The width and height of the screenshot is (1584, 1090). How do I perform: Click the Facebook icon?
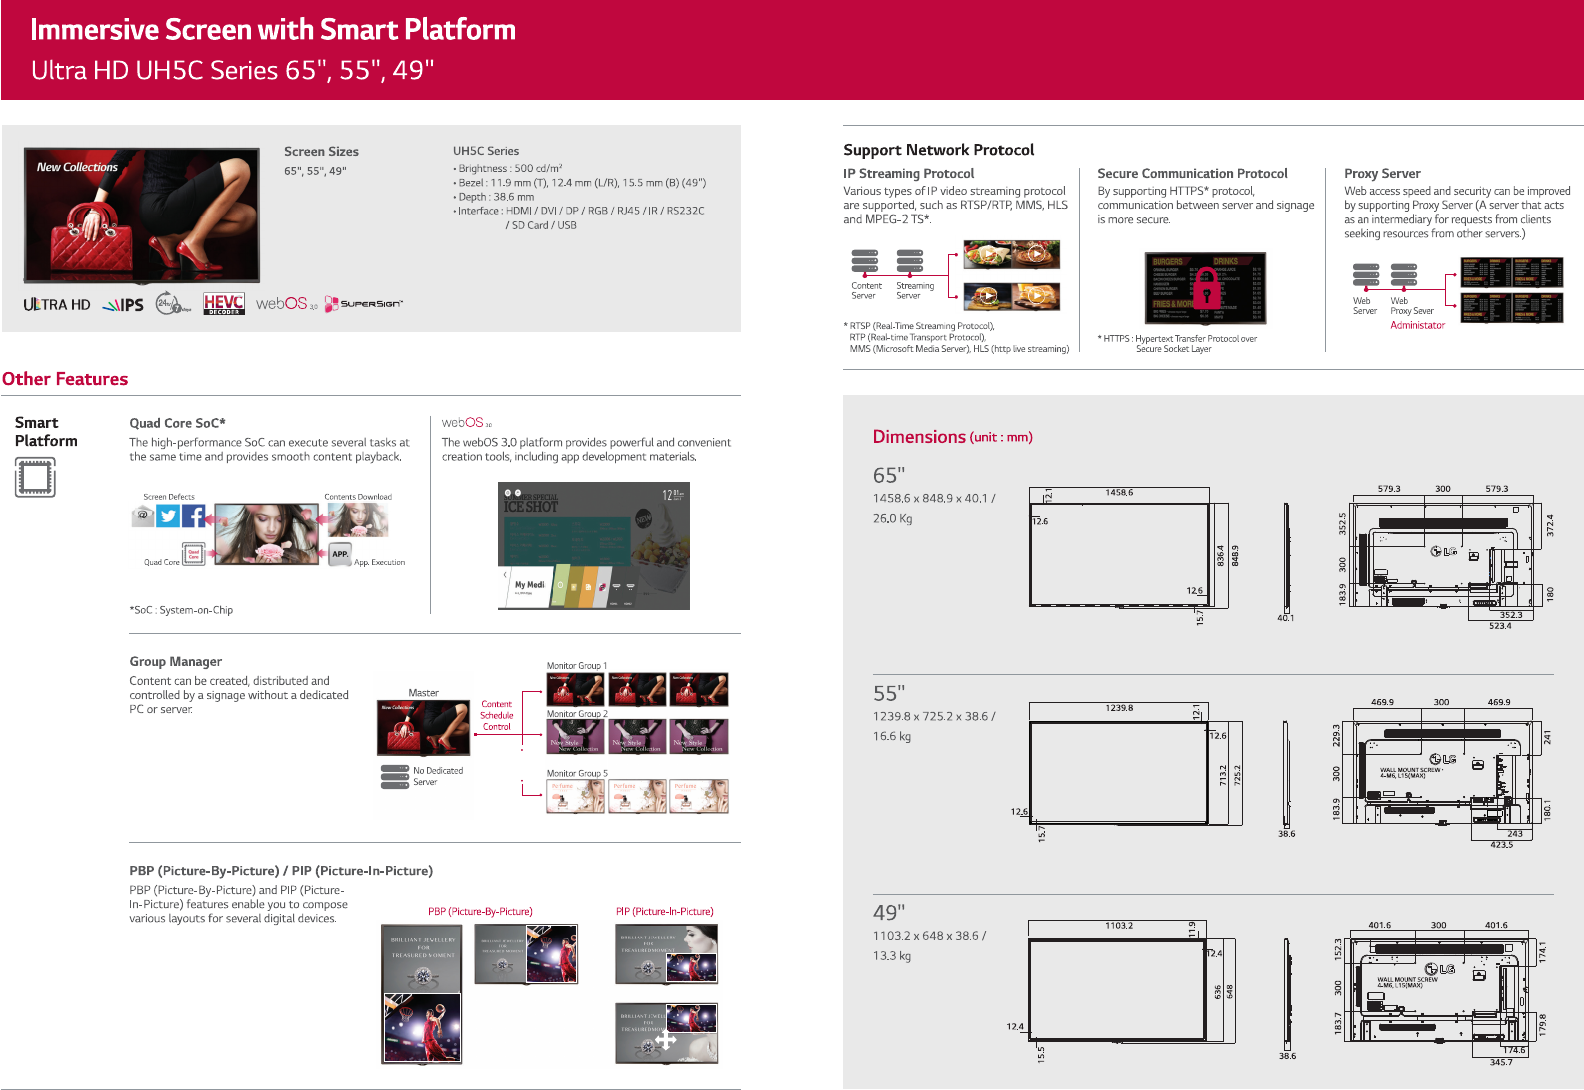tap(193, 516)
